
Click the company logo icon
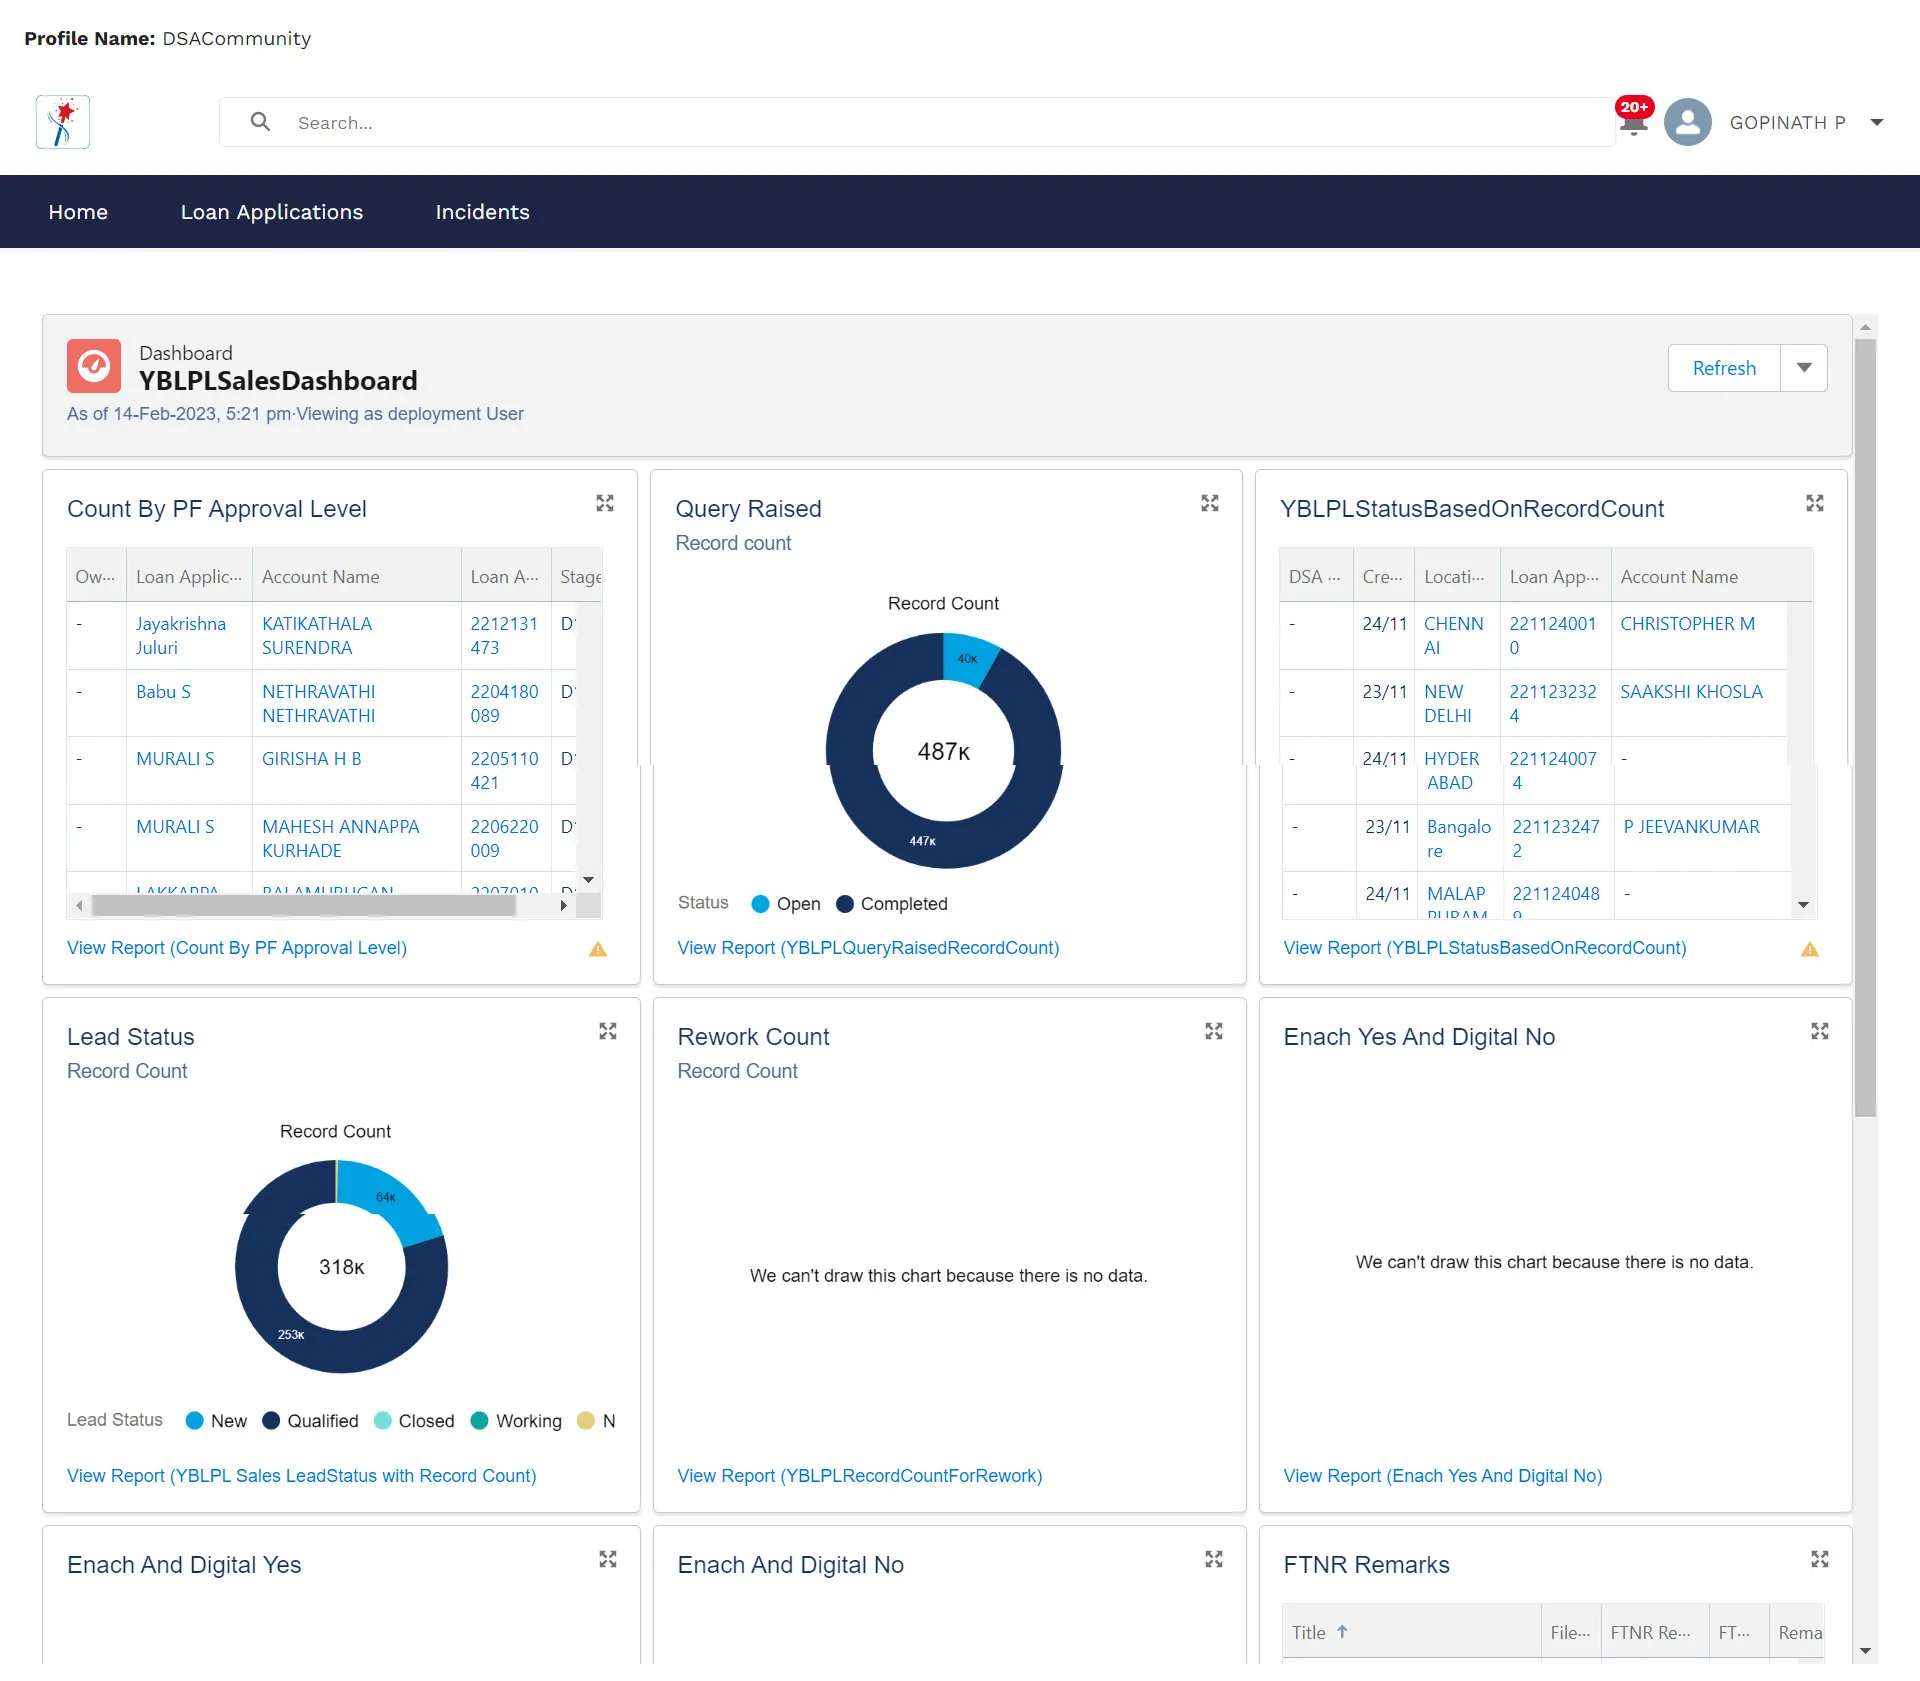pos(63,122)
